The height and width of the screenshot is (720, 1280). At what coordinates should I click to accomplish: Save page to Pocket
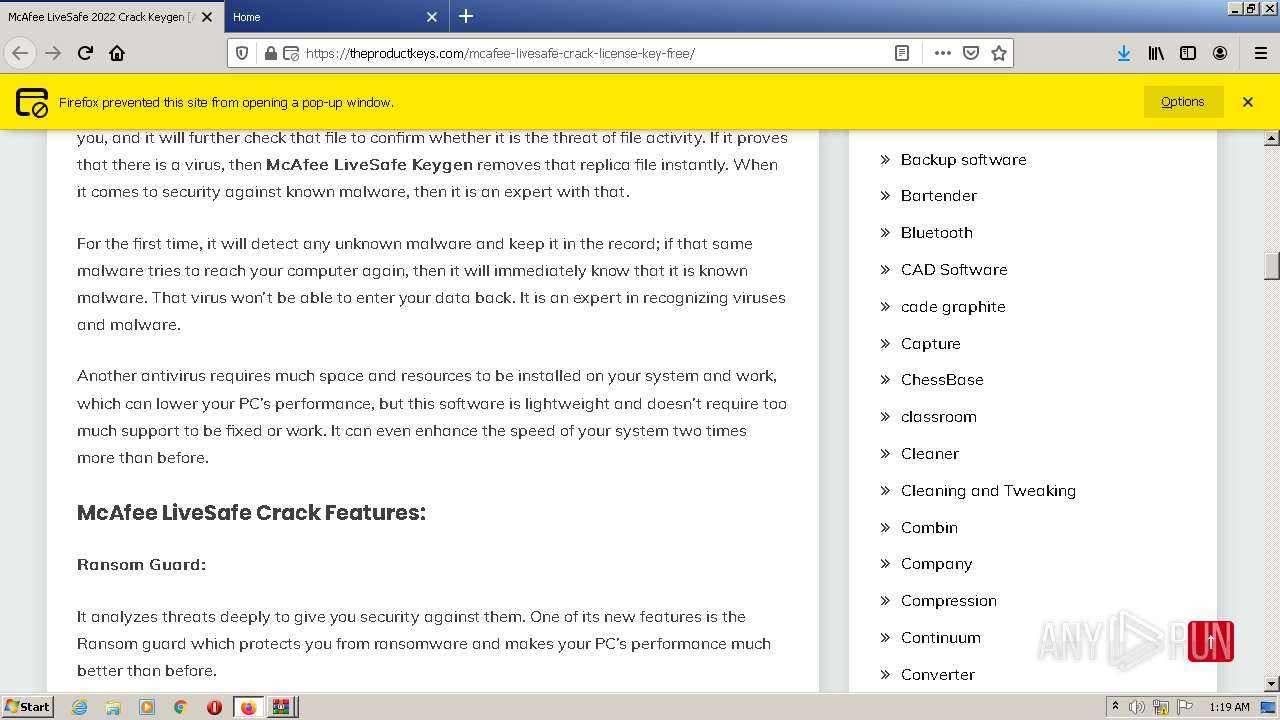(x=970, y=53)
